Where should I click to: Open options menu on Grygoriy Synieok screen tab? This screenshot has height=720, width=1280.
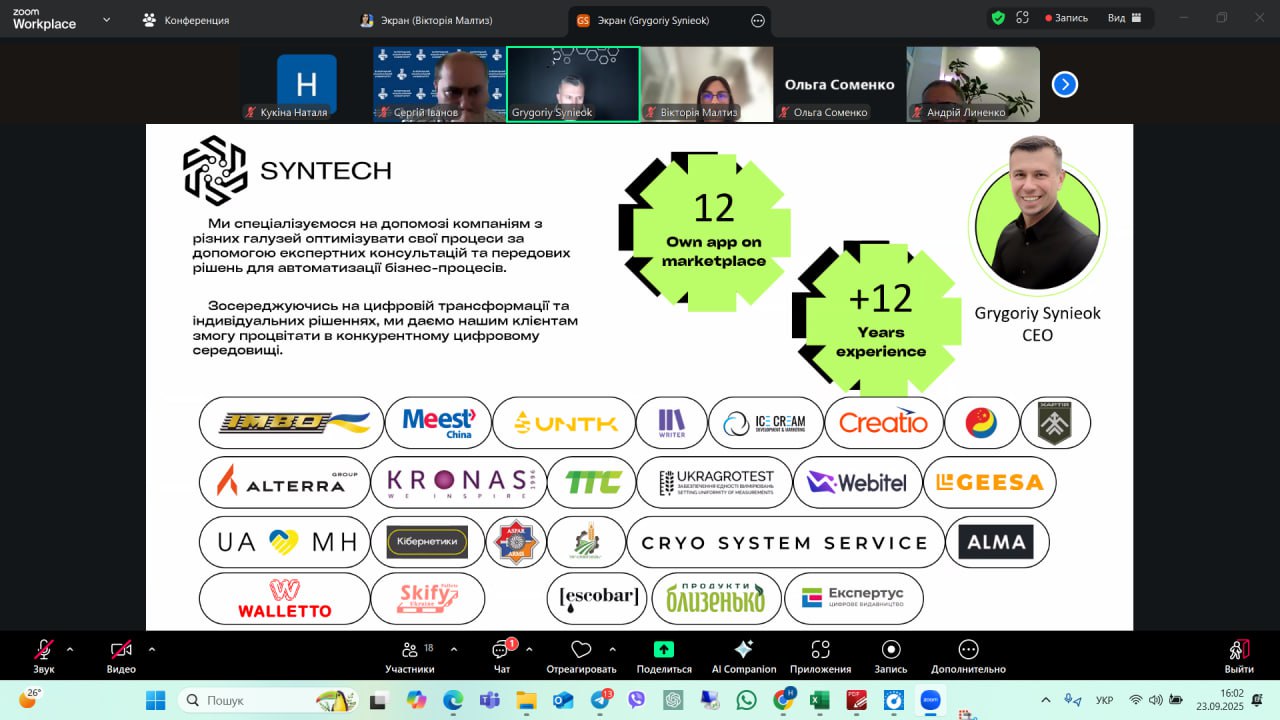757,20
